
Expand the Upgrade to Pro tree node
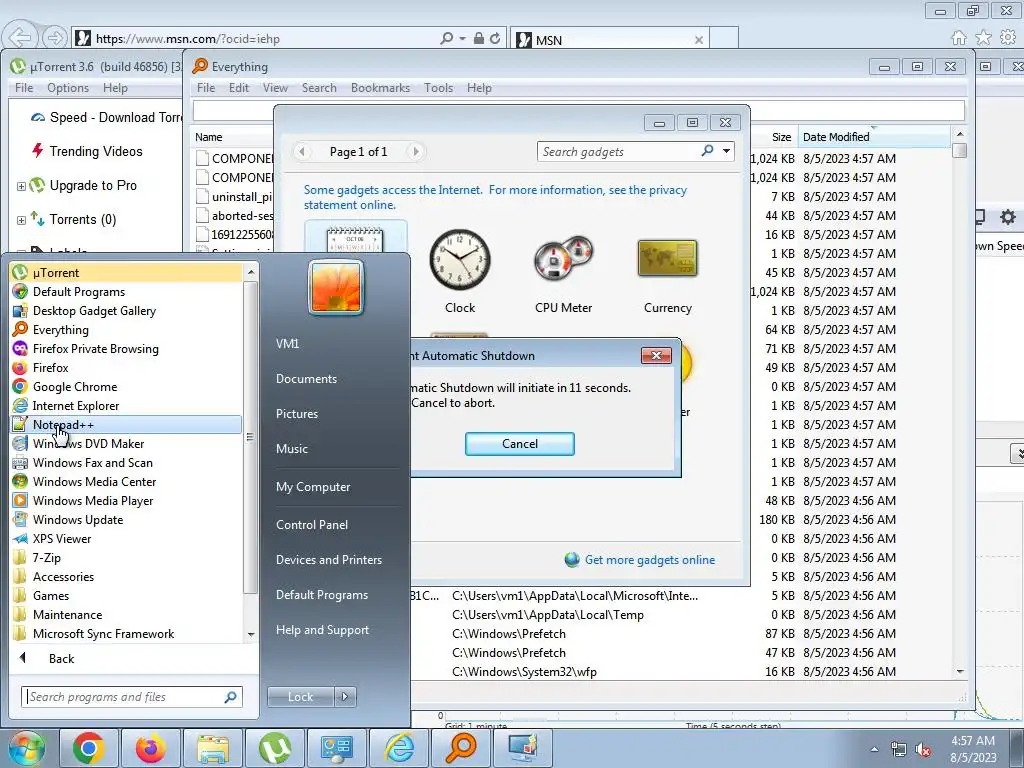pyautogui.click(x=21, y=186)
